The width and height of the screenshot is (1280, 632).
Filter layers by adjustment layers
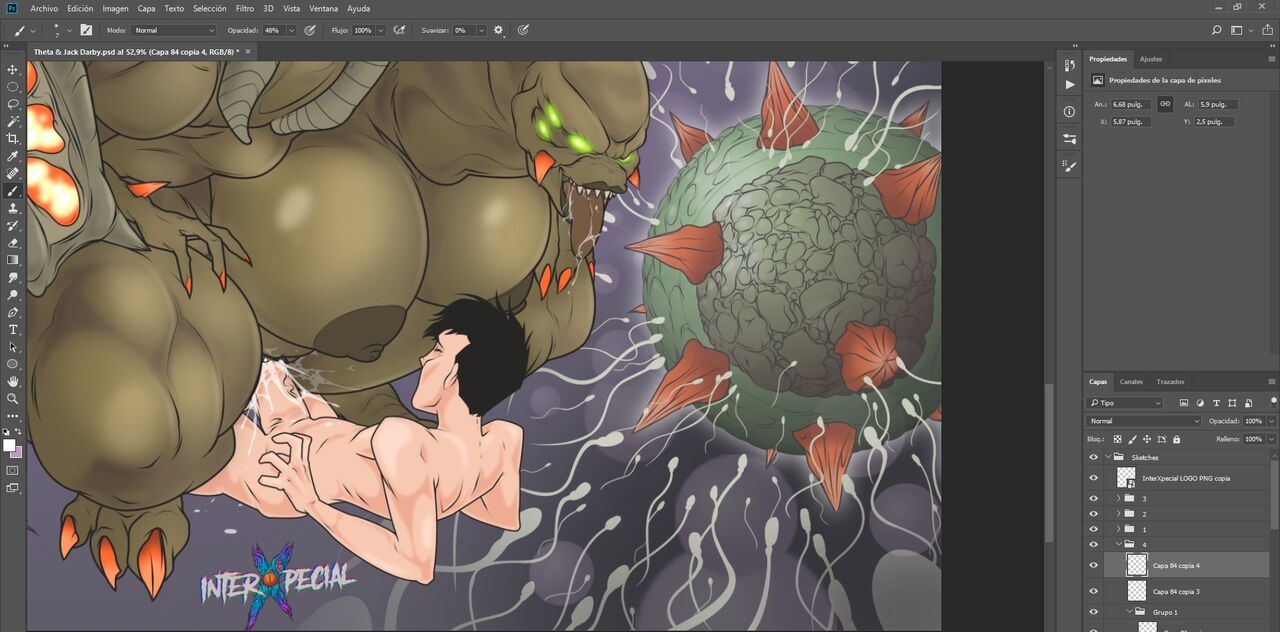1198,403
